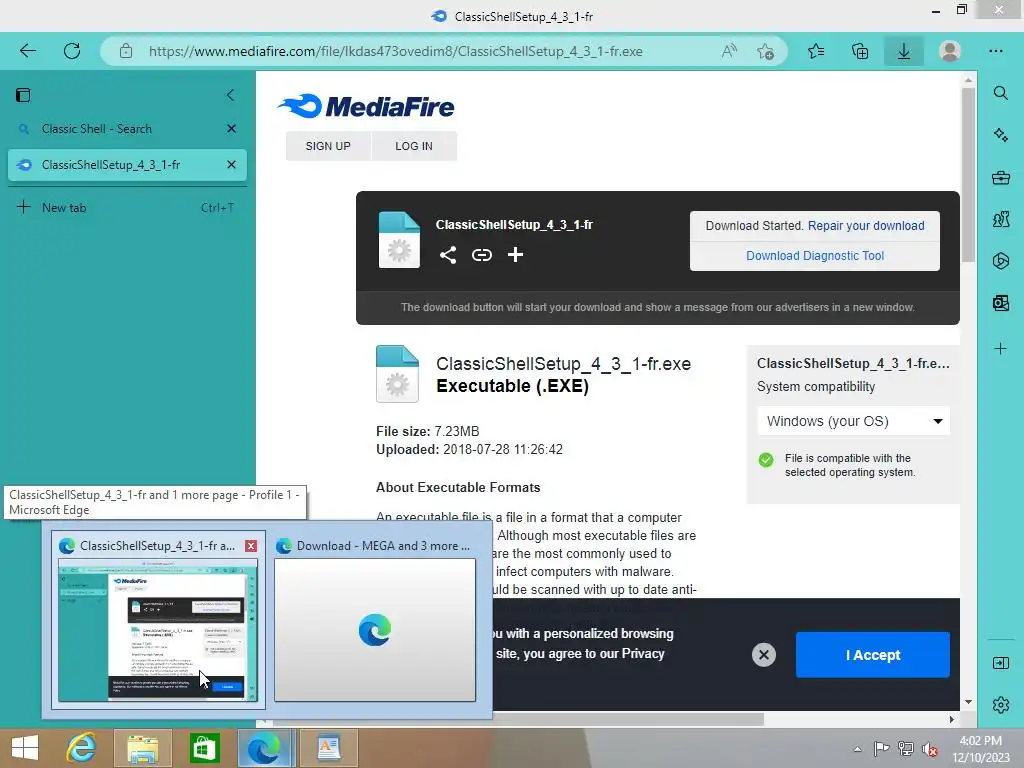Open File Explorer from taskbar

[x=142, y=748]
